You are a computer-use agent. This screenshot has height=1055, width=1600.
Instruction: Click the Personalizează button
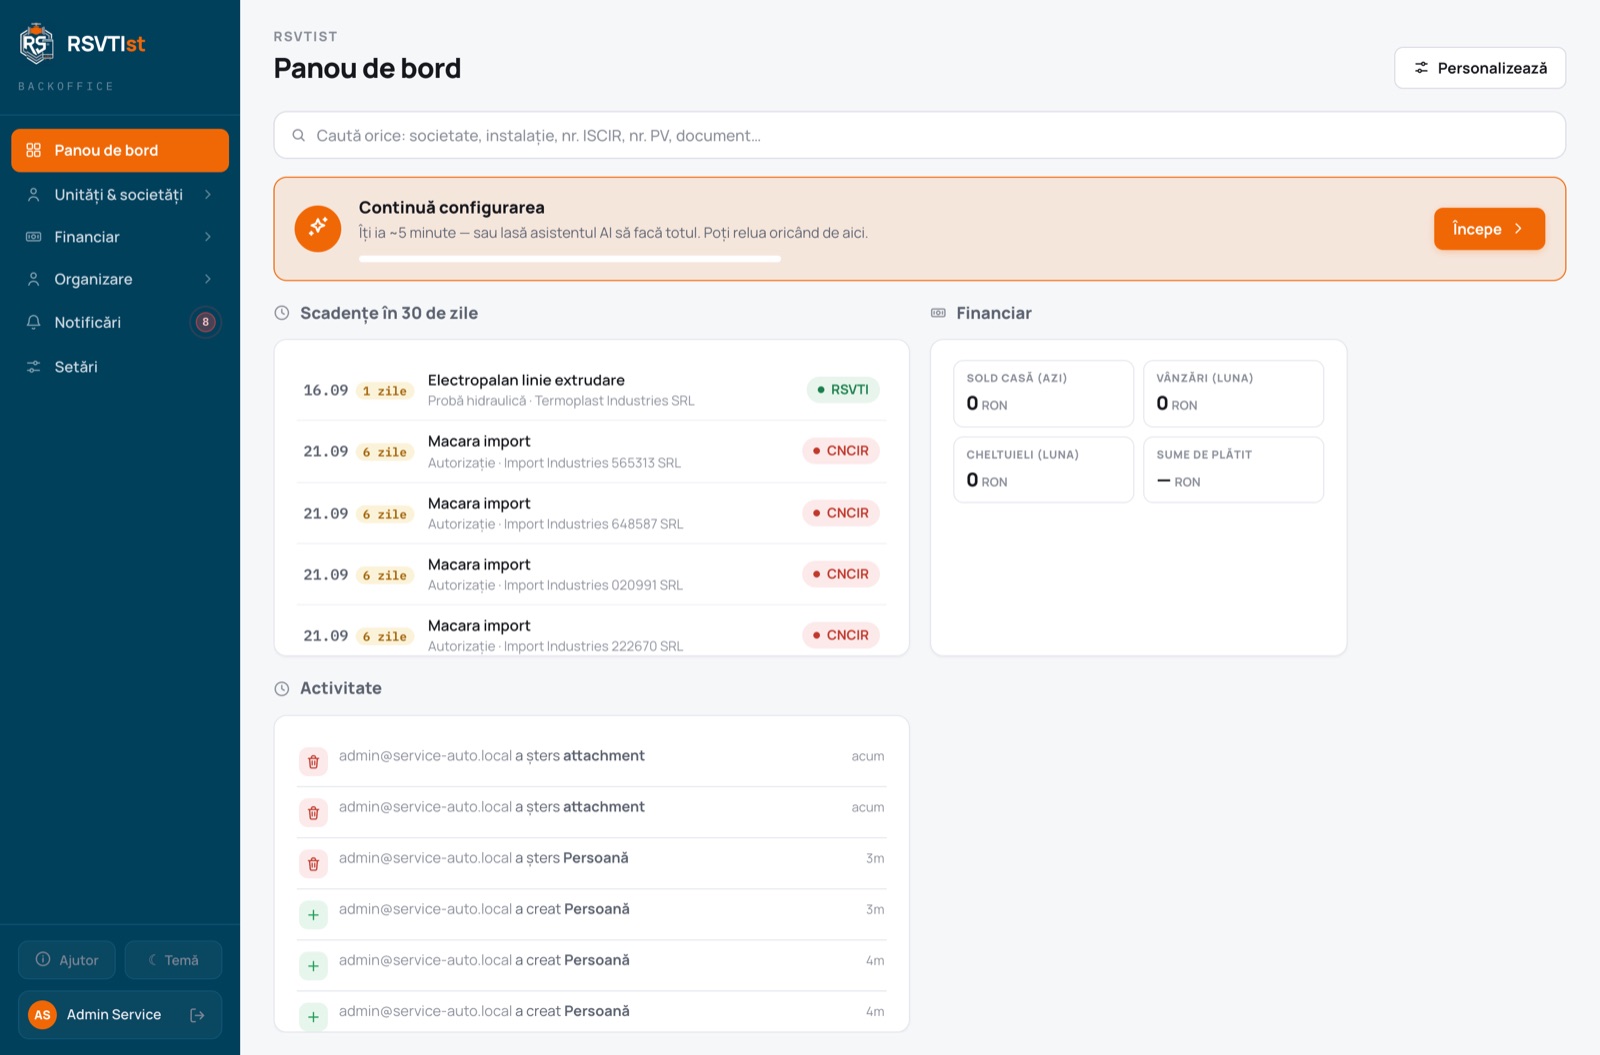(1480, 68)
